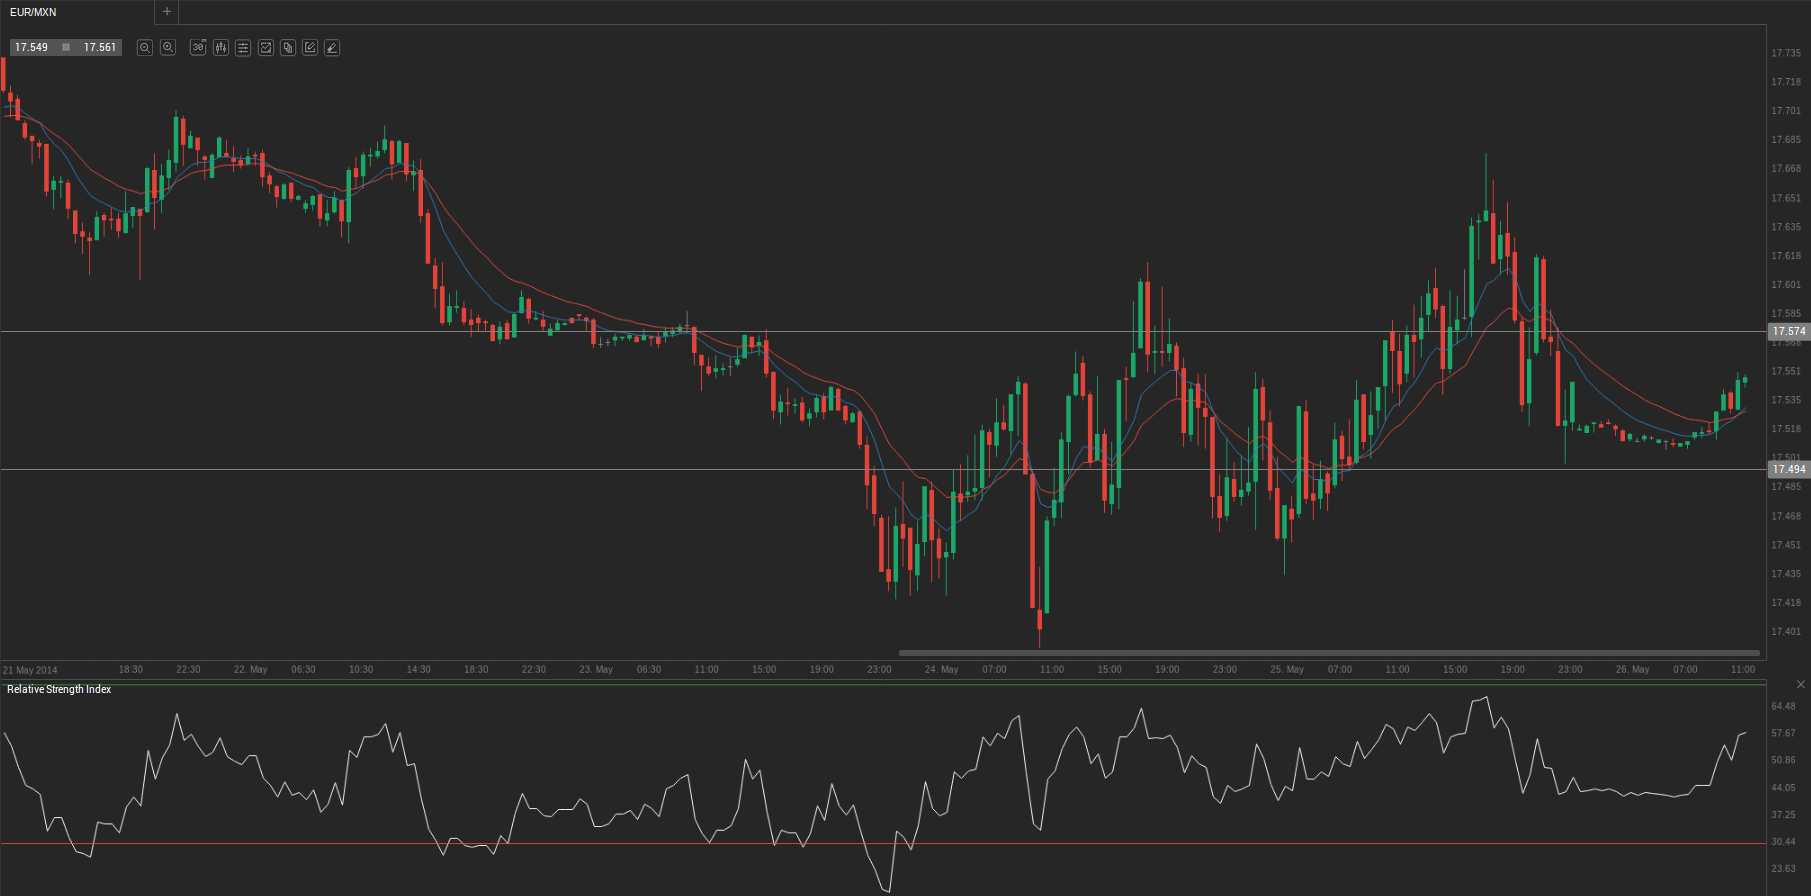The height and width of the screenshot is (896, 1811).
Task: Click the zoom out magnifier icon
Action: (x=145, y=47)
